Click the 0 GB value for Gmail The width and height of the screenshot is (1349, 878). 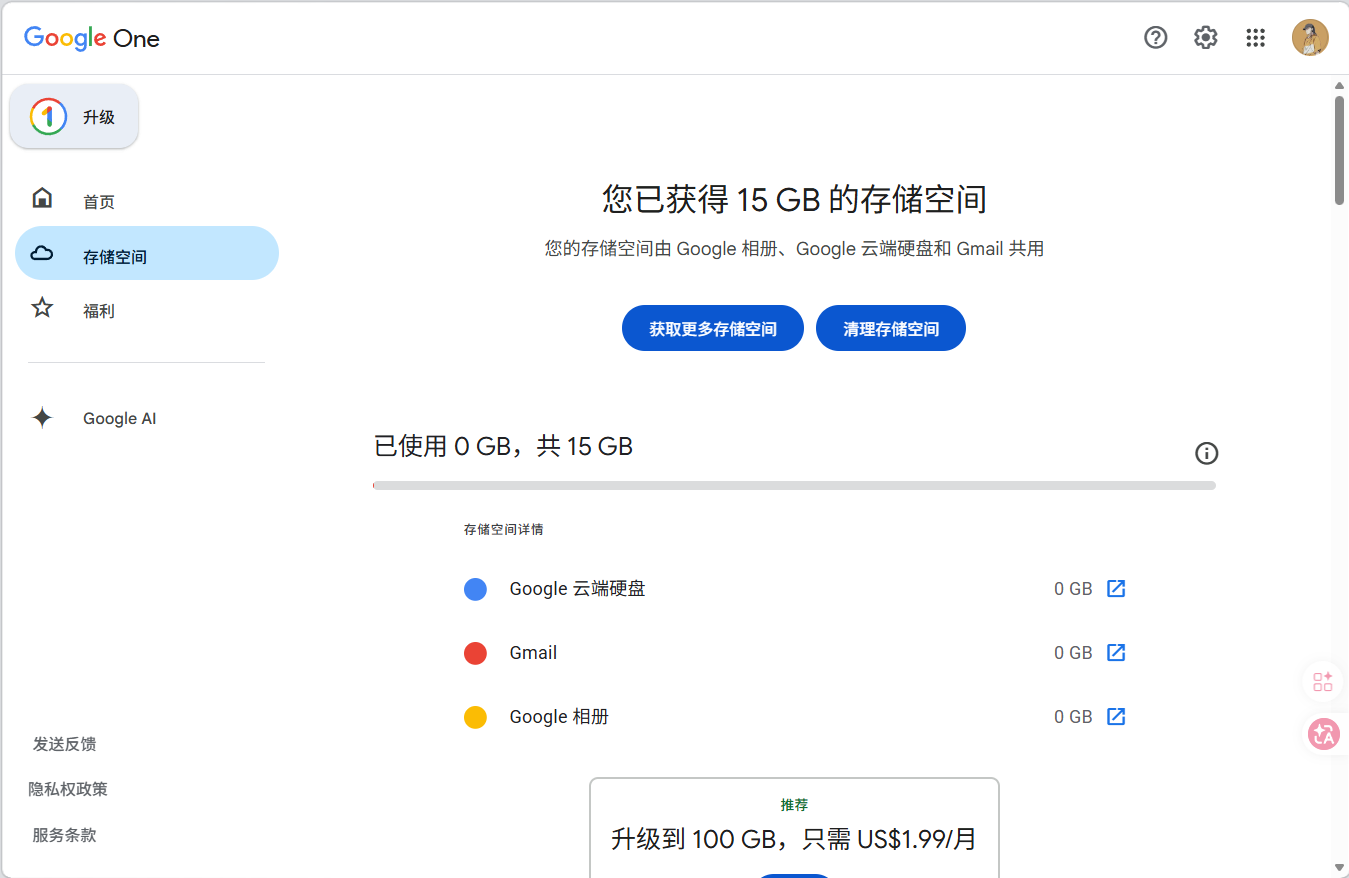click(1073, 653)
